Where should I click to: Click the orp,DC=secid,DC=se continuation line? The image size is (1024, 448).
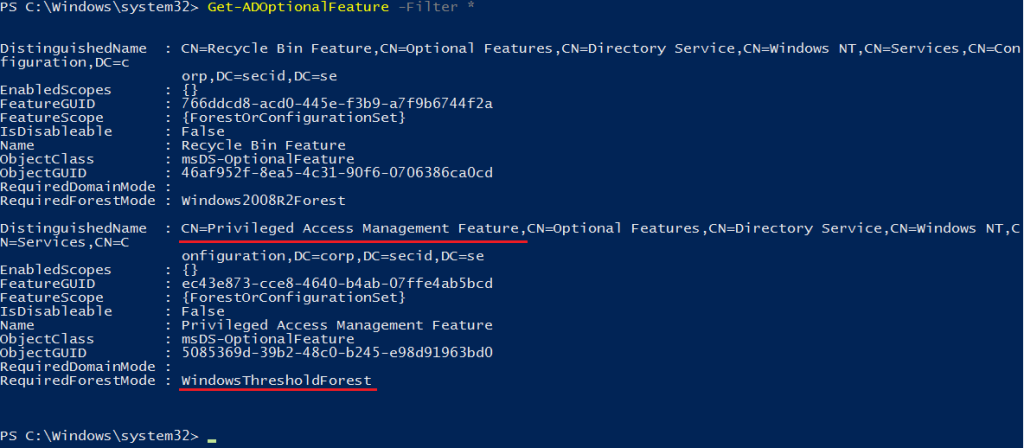[x=259, y=76]
